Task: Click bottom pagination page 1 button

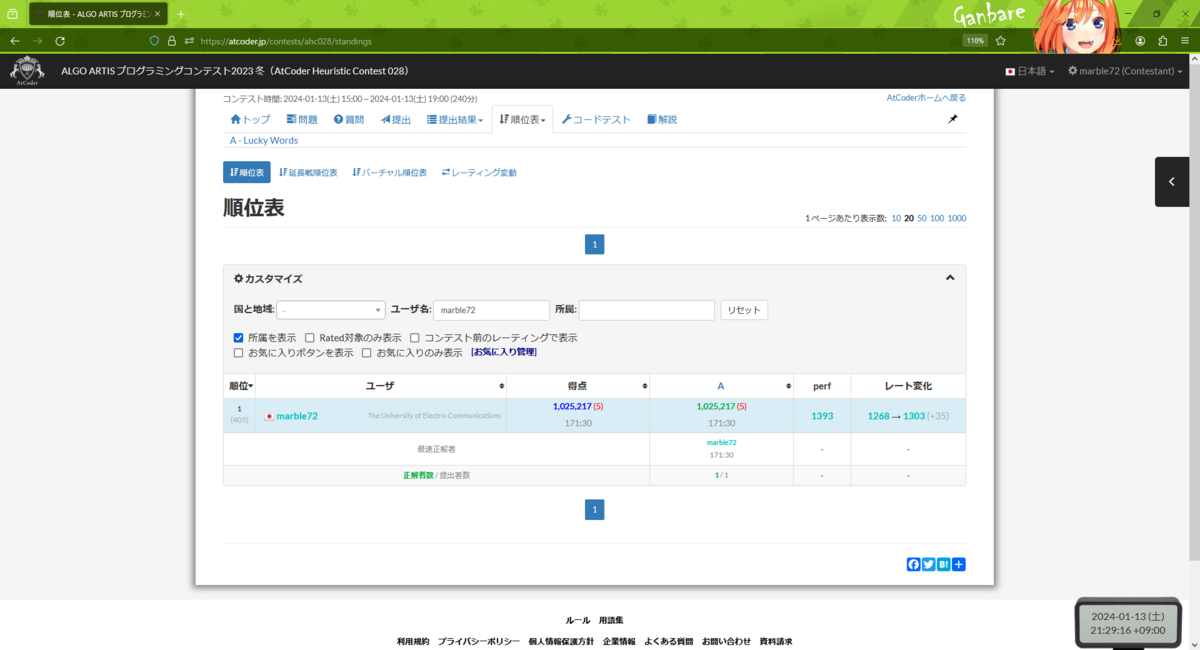Action: [x=594, y=510]
